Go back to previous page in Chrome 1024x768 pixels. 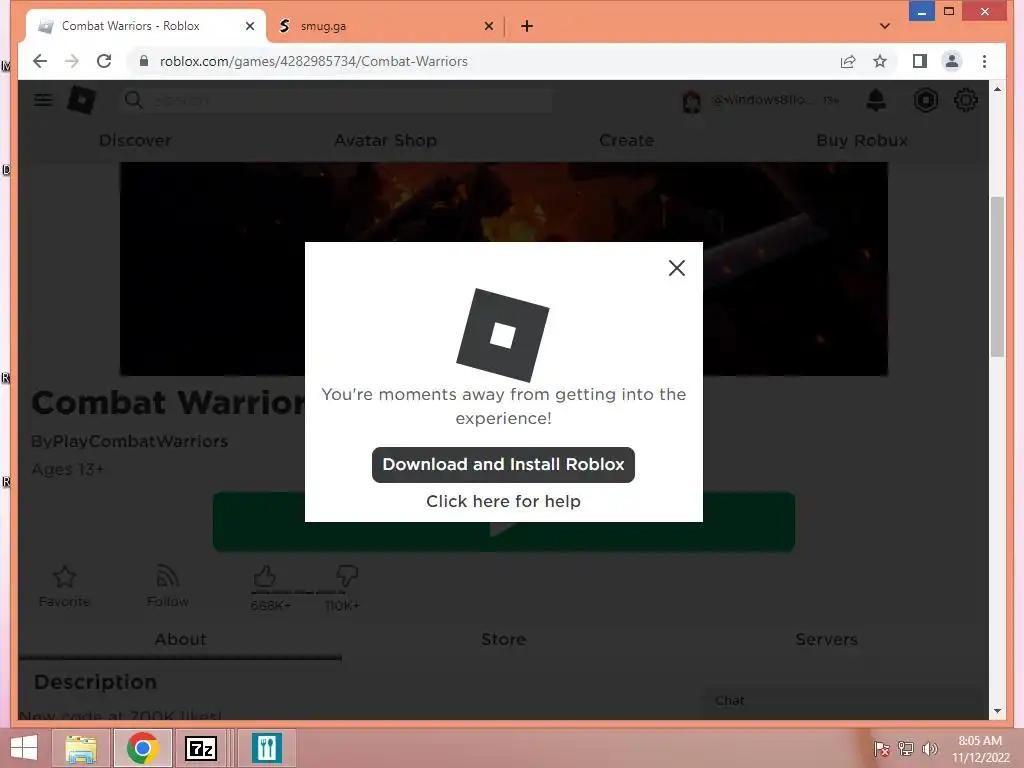[x=40, y=61]
